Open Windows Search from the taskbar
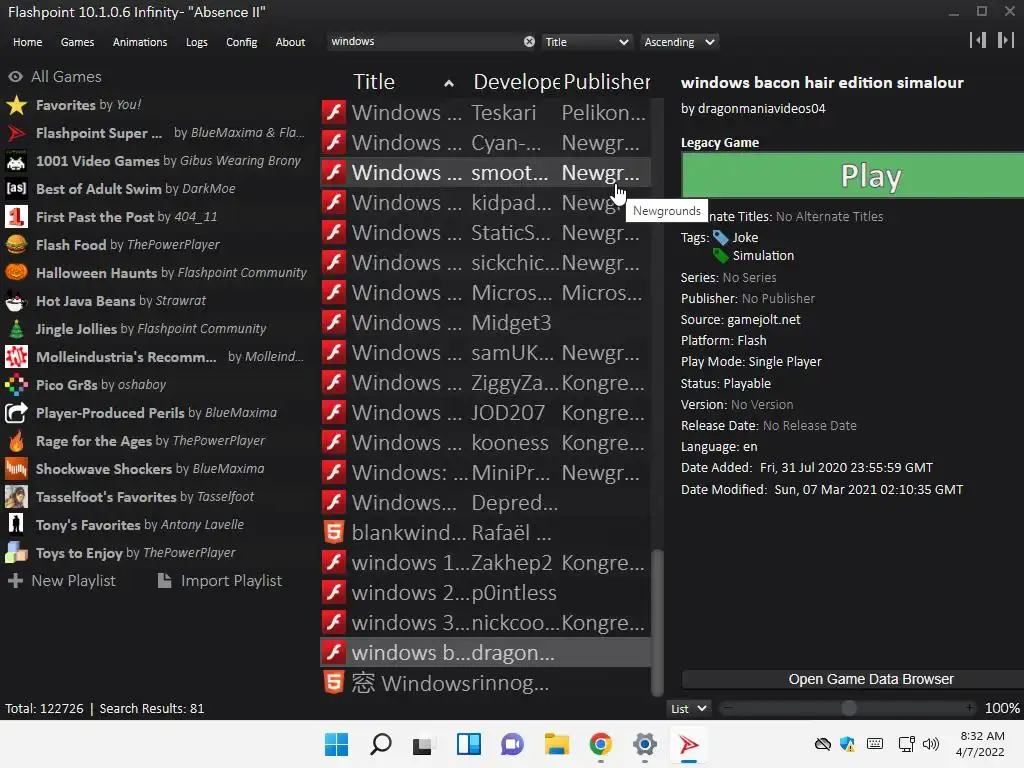 point(381,744)
